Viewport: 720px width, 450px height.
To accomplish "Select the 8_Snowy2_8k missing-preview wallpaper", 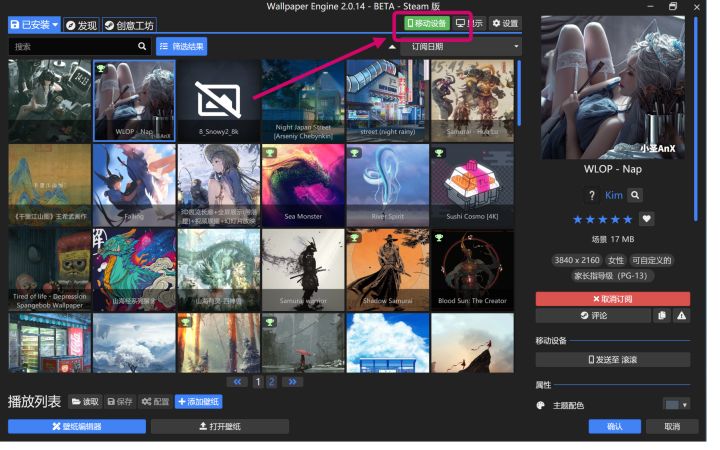I will 219,101.
